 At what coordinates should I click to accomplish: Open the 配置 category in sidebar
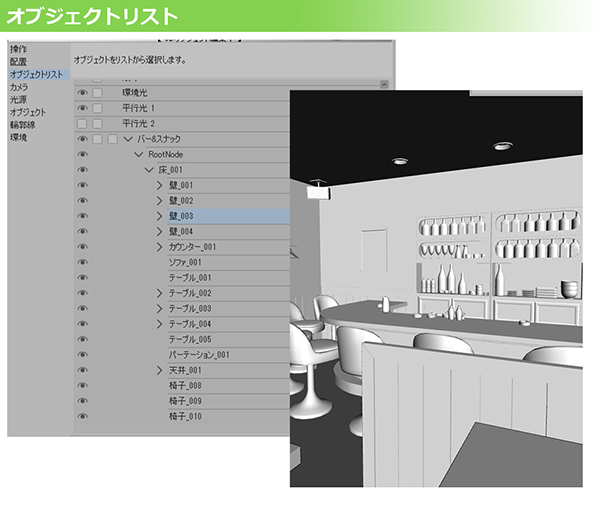click(18, 62)
